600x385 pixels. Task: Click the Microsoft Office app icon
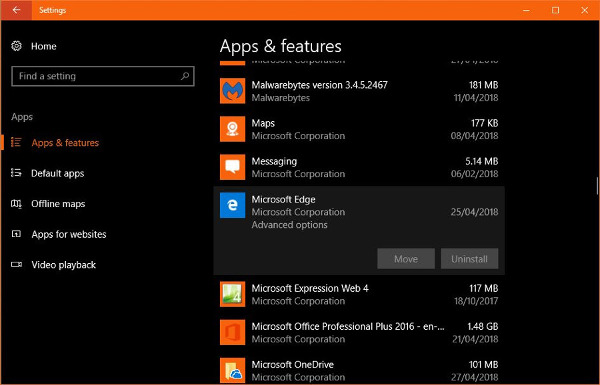point(232,332)
